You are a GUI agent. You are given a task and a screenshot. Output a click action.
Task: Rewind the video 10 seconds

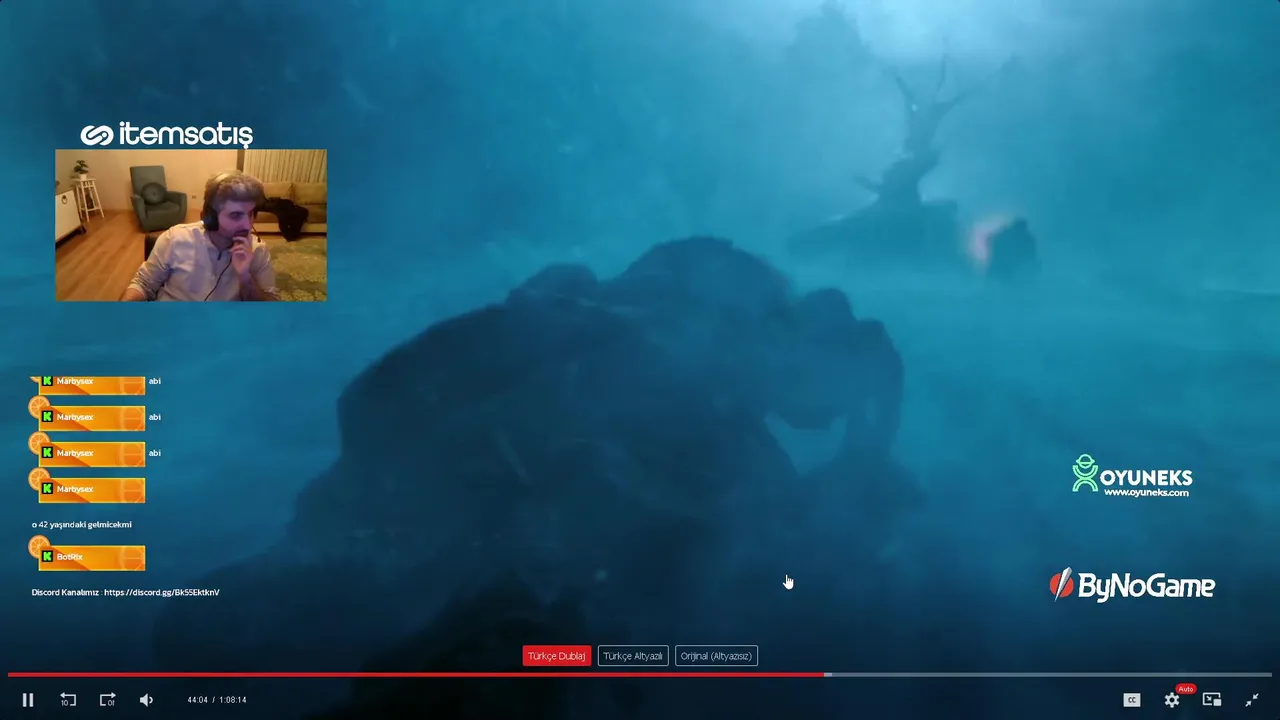coord(68,700)
